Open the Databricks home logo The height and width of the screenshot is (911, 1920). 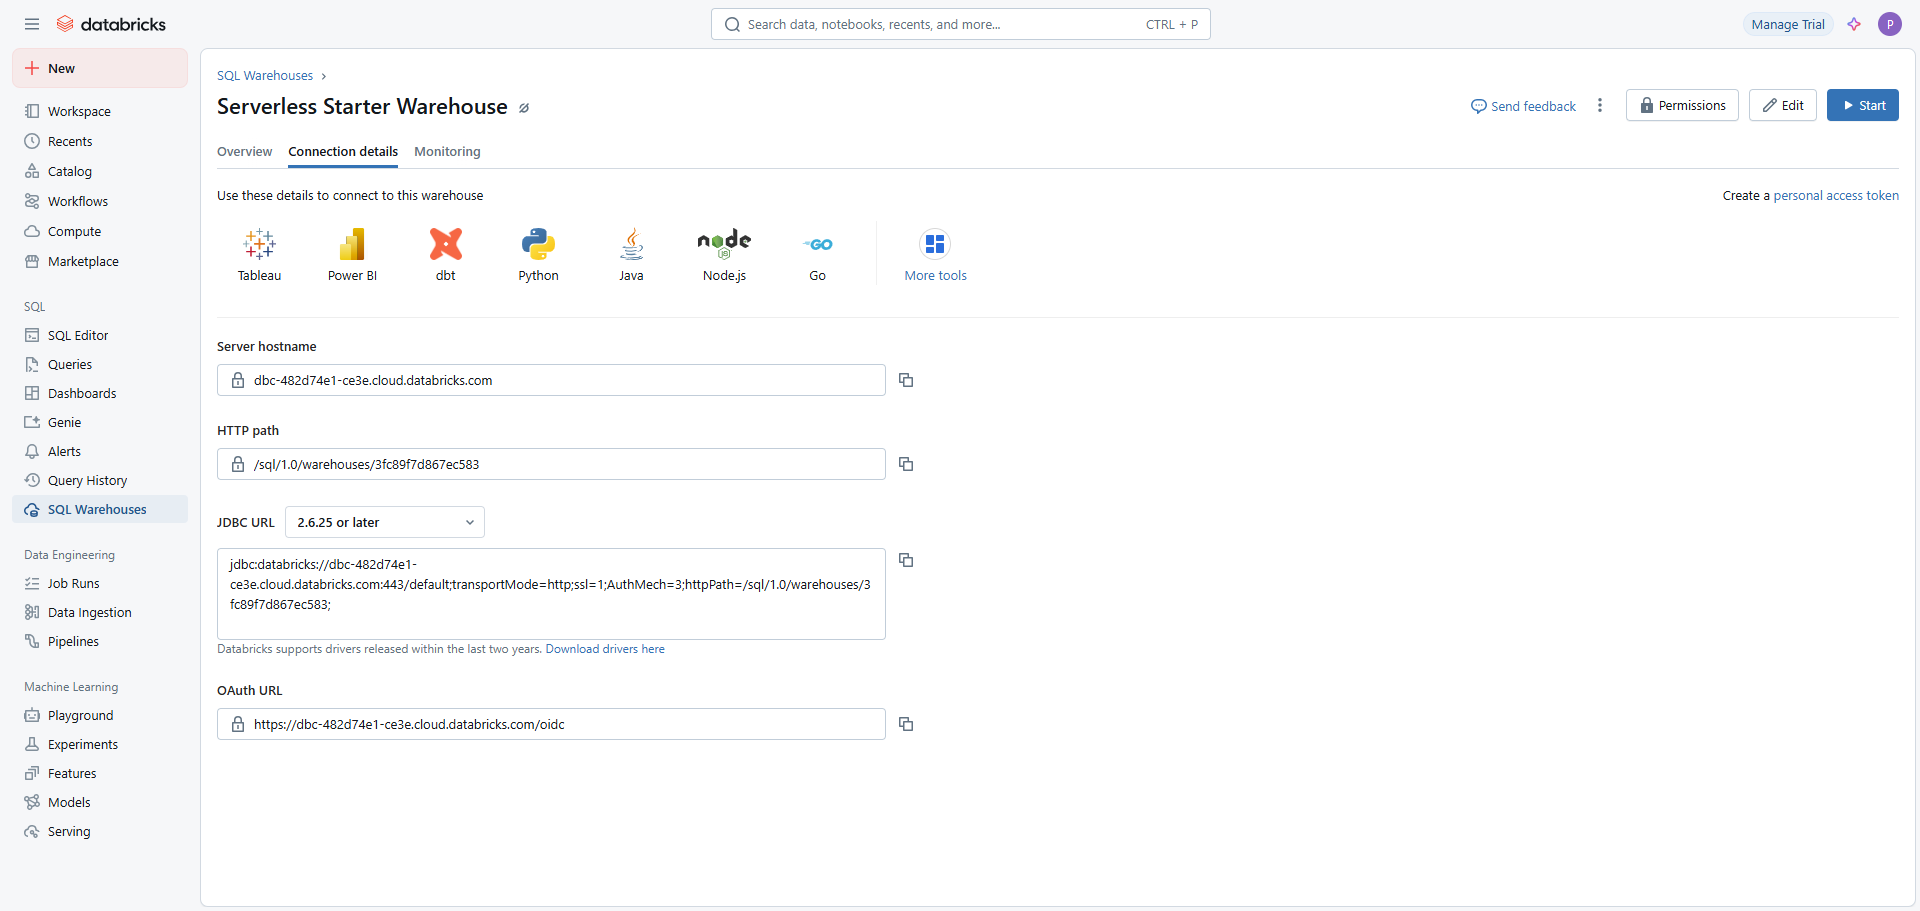pos(111,24)
